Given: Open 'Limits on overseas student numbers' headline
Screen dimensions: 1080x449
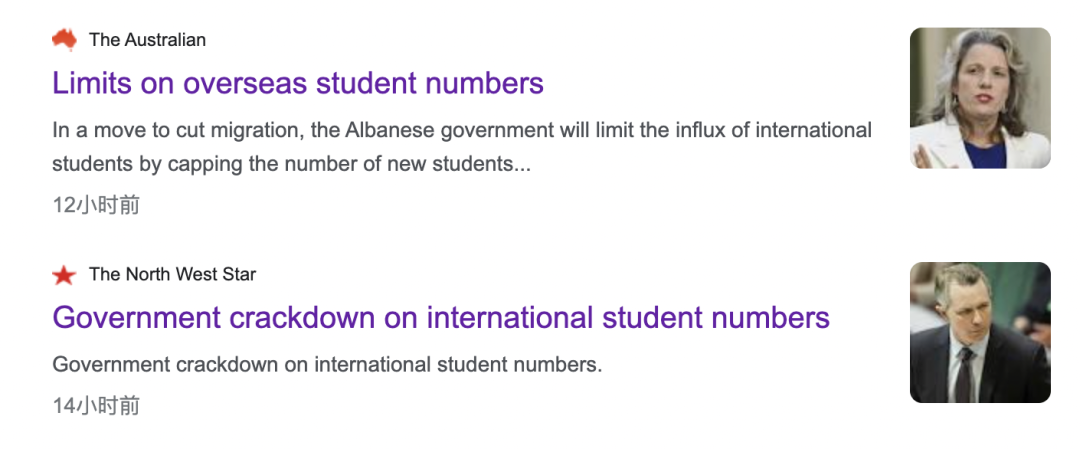Looking at the screenshot, I should tap(298, 83).
